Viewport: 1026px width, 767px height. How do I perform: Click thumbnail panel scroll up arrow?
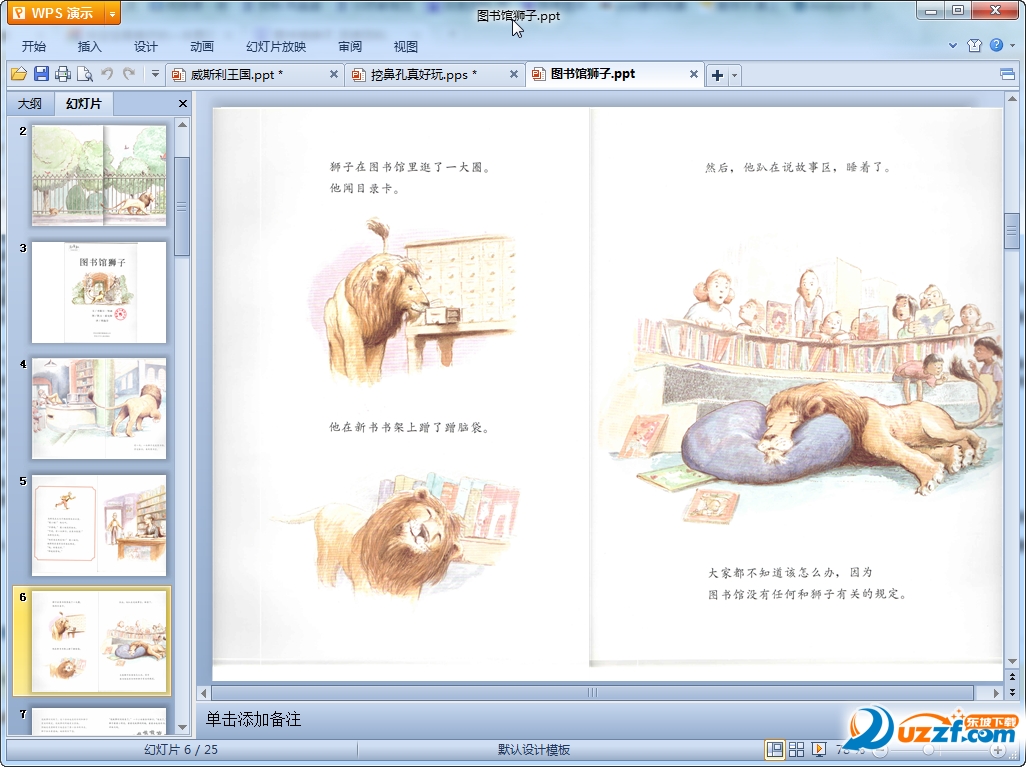(183, 124)
